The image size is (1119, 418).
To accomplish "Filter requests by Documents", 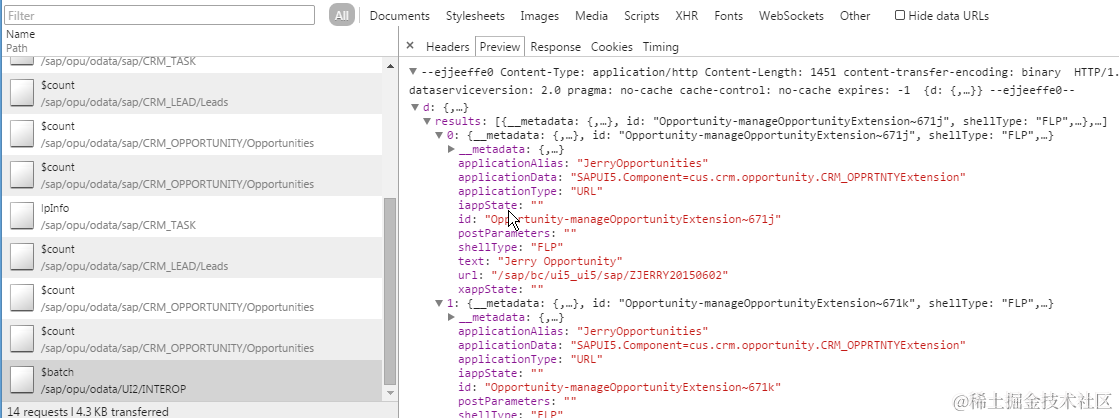I will (400, 16).
